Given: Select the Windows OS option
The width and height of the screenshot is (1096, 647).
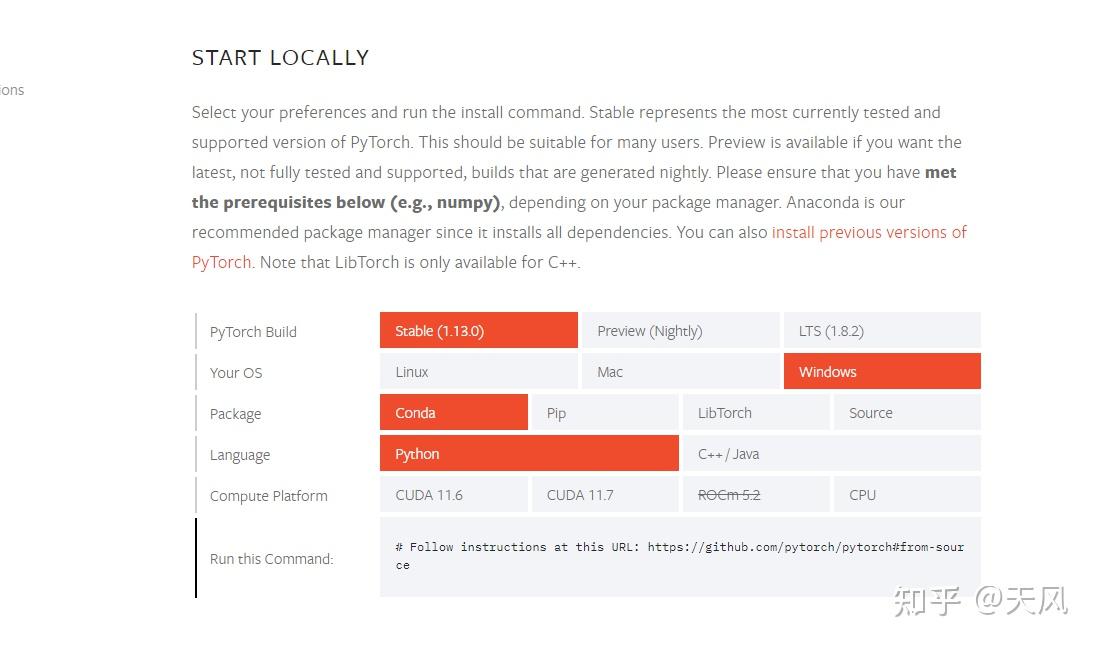Looking at the screenshot, I should coord(881,372).
